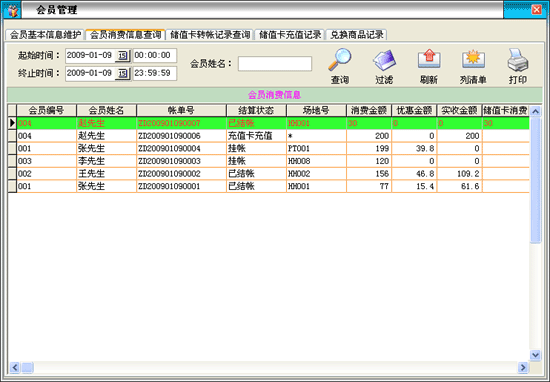Image resolution: width=550 pixels, height=382 pixels.
Task: Sort by 消费金额 column header
Action: pyautogui.click(x=369, y=110)
